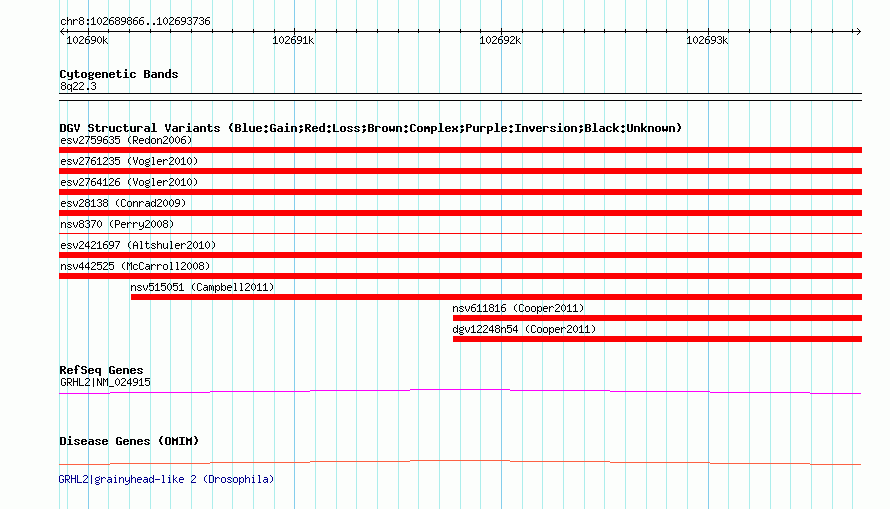
Task: Click the red bar under nsv611816
Action: click(657, 318)
